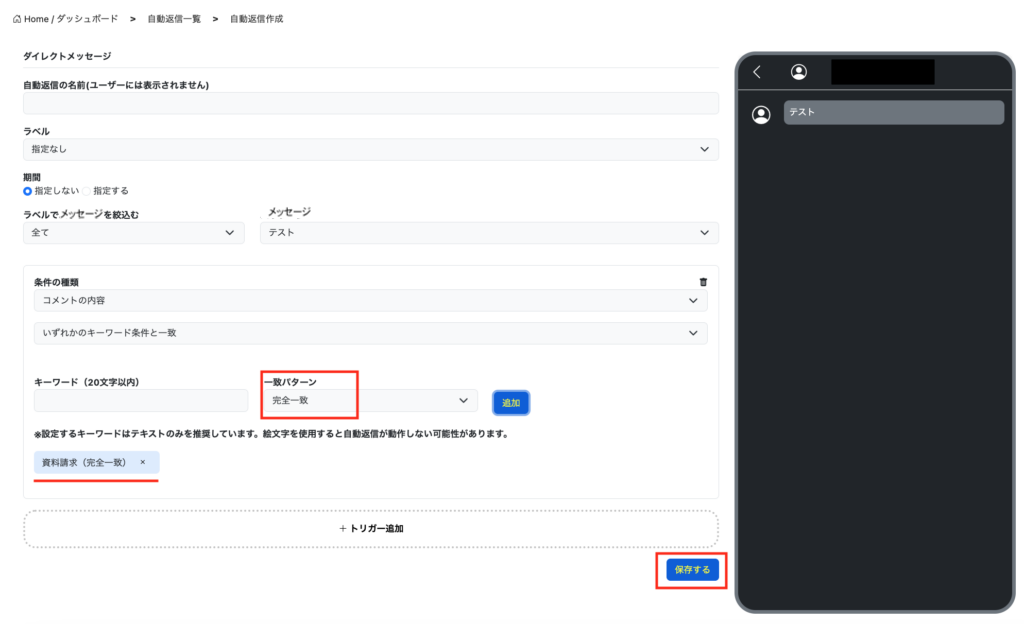1024x624 pixels.
Task: Click the キーワード text input field
Action: pos(141,400)
